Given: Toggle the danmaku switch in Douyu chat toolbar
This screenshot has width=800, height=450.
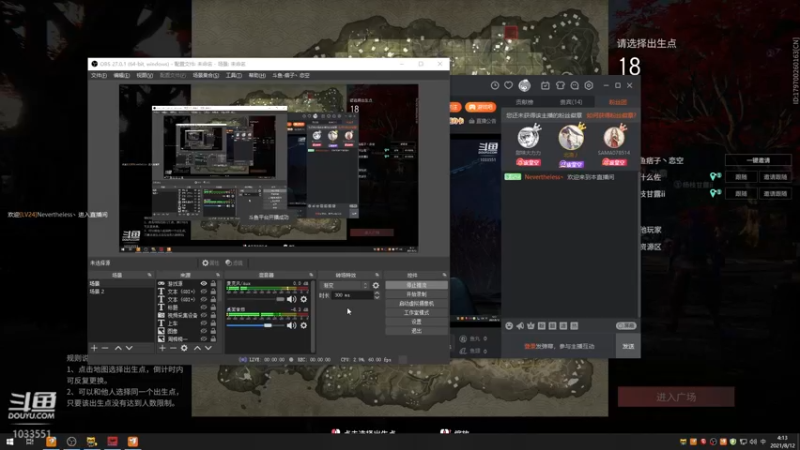Looking at the screenshot, I should coord(626,326).
